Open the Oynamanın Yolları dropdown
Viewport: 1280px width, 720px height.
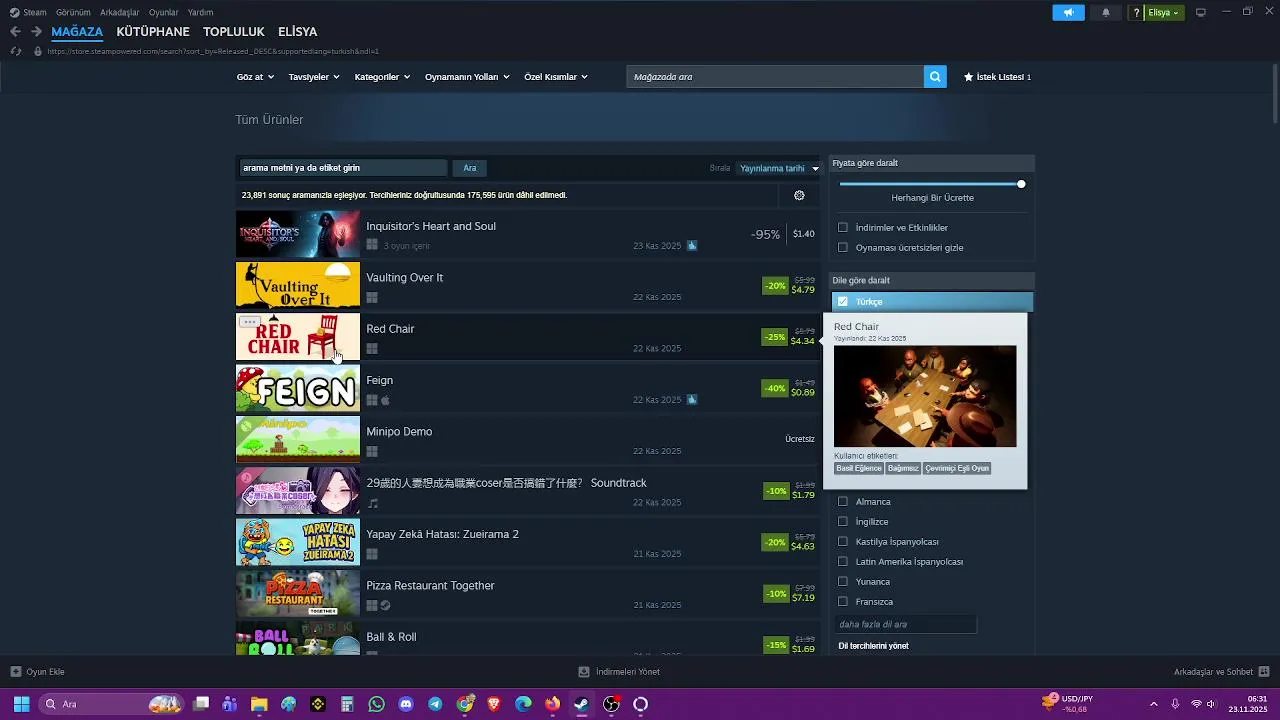467,77
